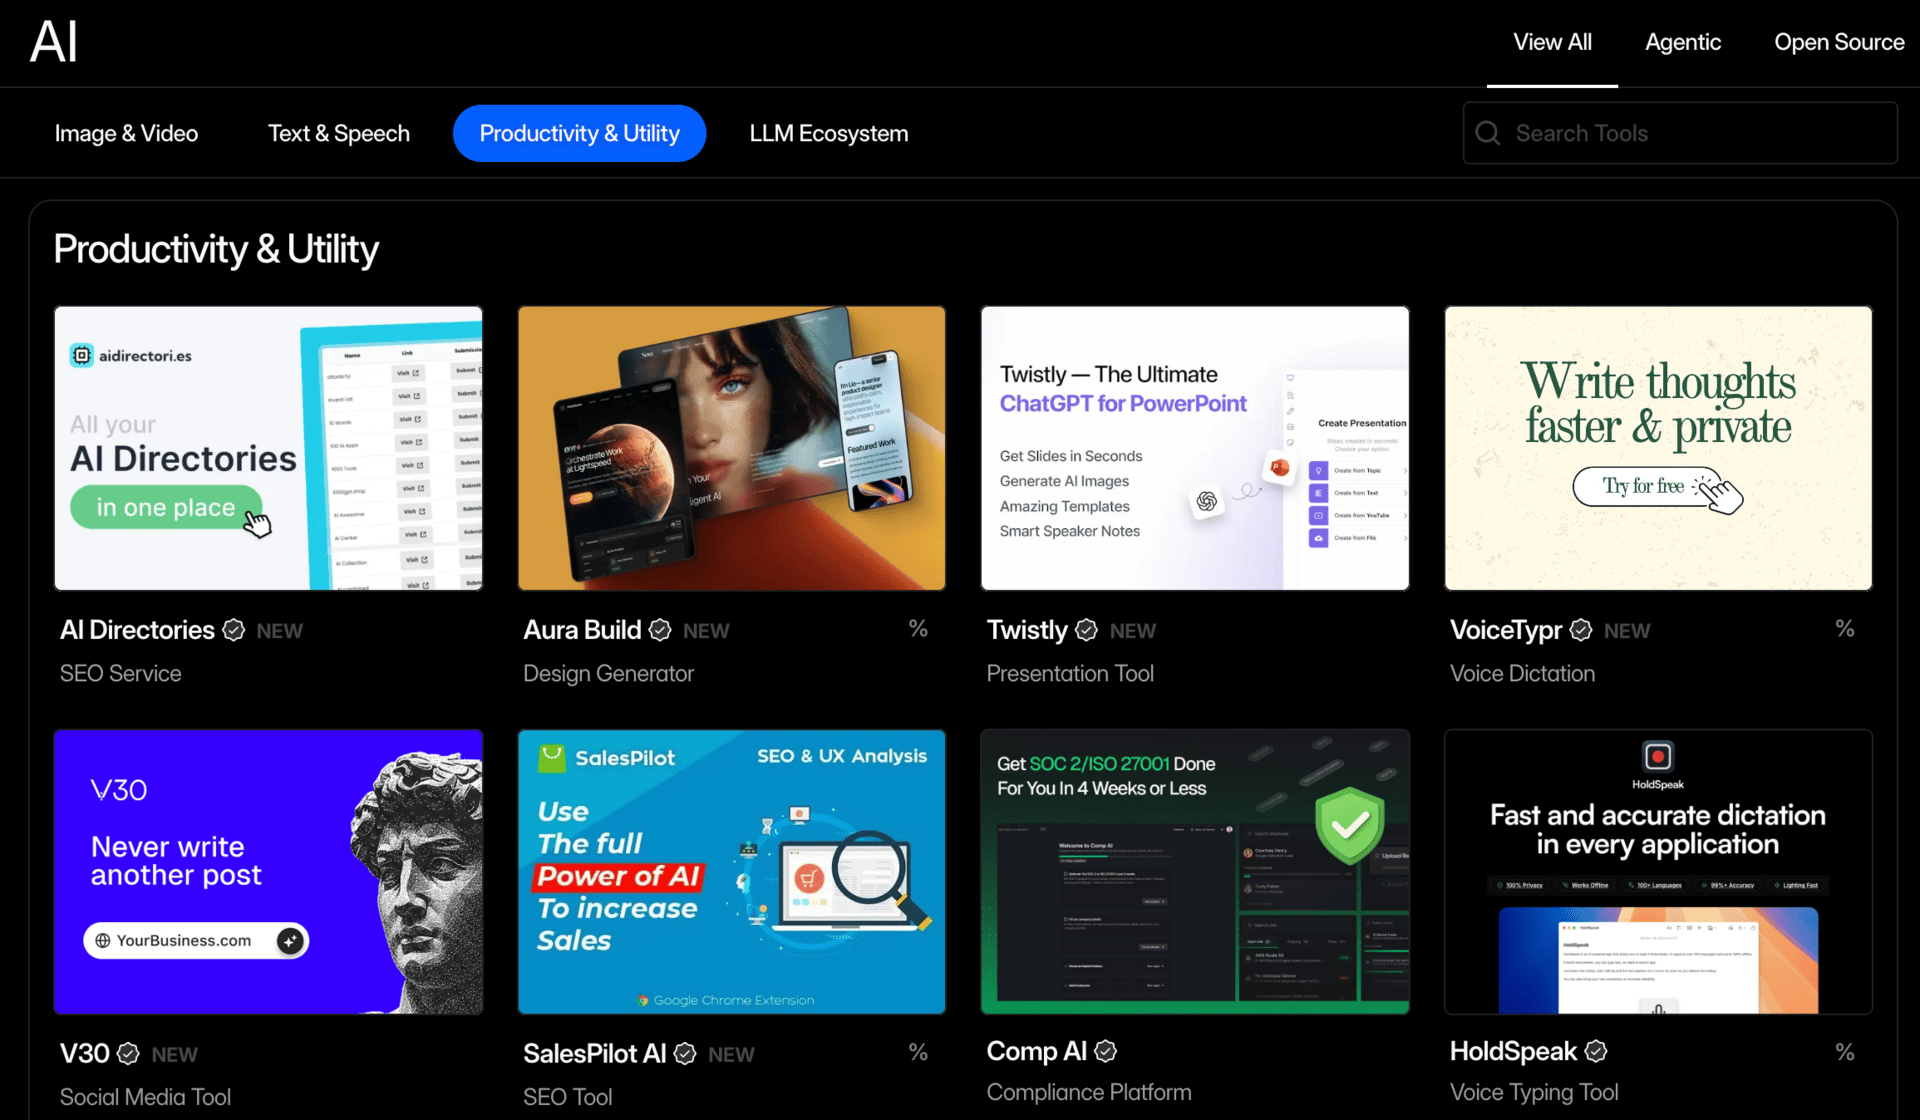The image size is (1920, 1120).
Task: Click the percent discount icon beside Aura Build
Action: pyautogui.click(x=917, y=629)
